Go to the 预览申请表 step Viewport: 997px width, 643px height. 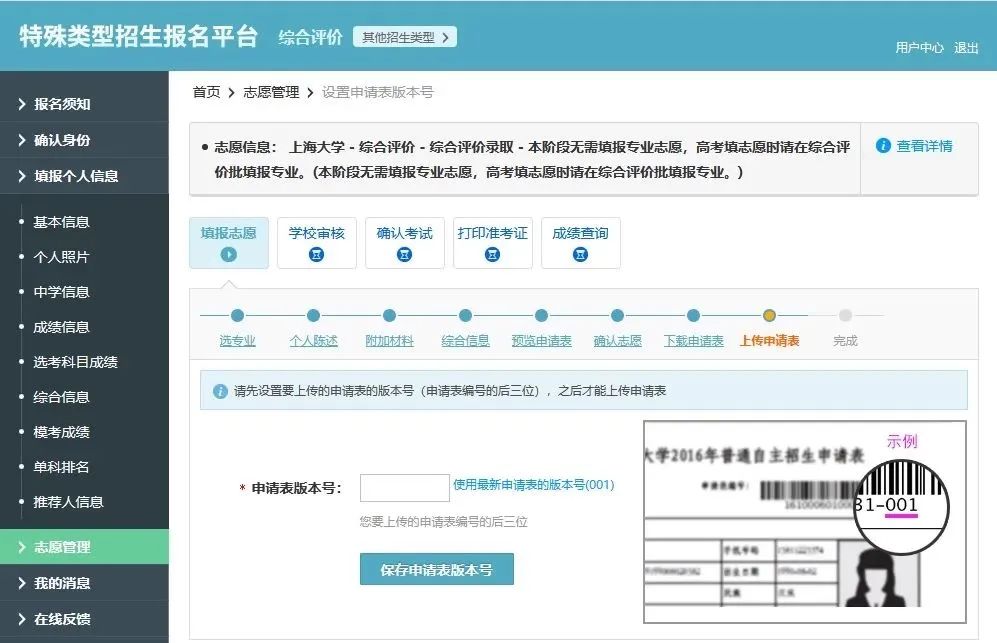[x=541, y=341]
